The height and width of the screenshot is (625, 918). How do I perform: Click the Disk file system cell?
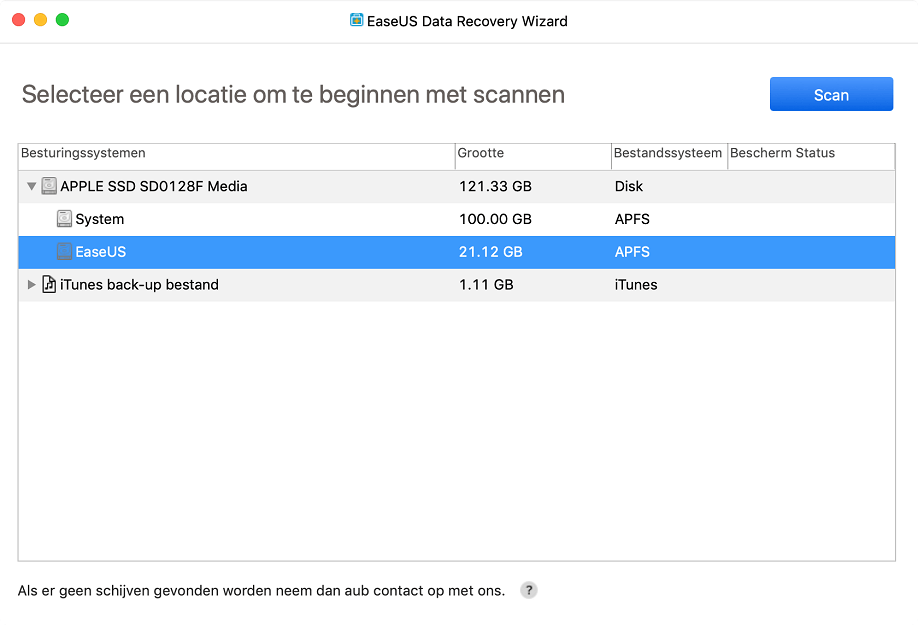[629, 186]
